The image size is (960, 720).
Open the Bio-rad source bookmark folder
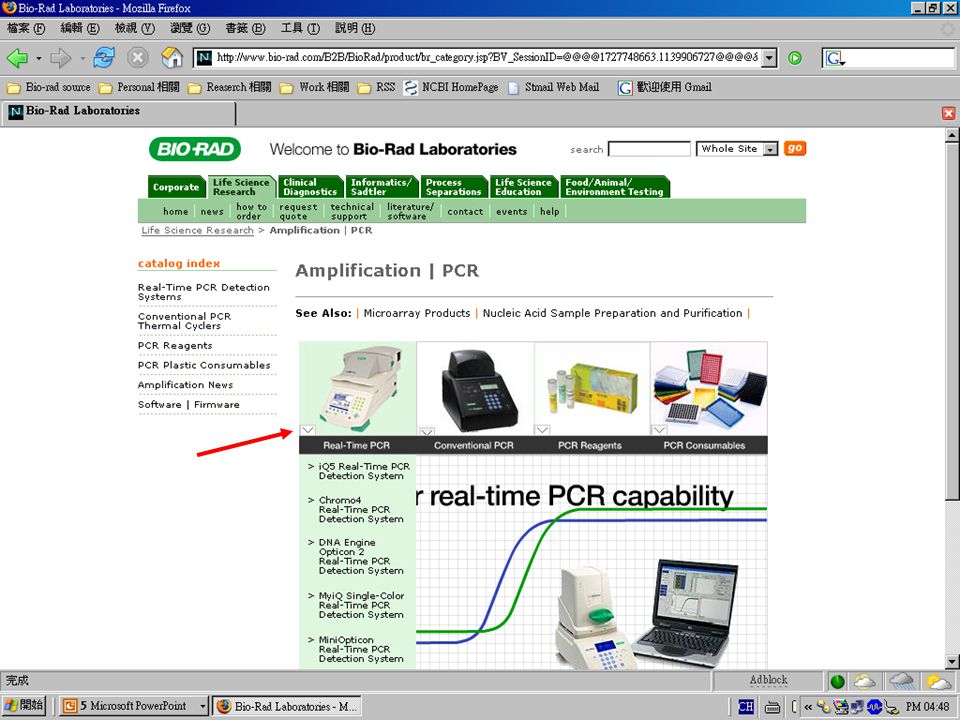(48, 88)
